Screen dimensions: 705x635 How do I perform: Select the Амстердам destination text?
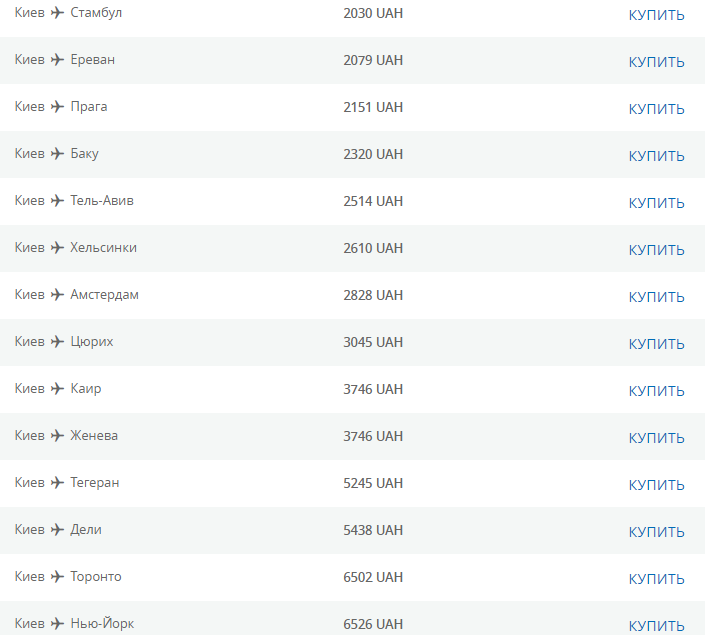[104, 295]
